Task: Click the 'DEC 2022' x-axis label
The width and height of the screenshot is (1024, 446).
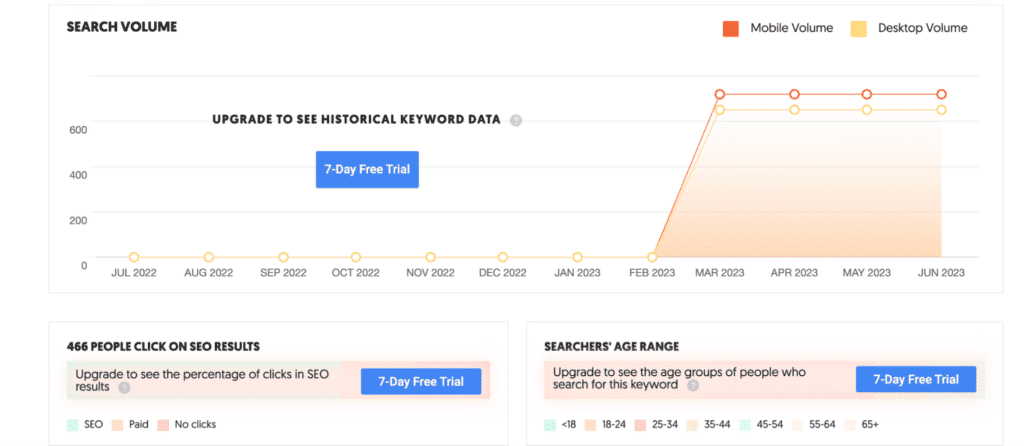Action: pyautogui.click(x=502, y=273)
